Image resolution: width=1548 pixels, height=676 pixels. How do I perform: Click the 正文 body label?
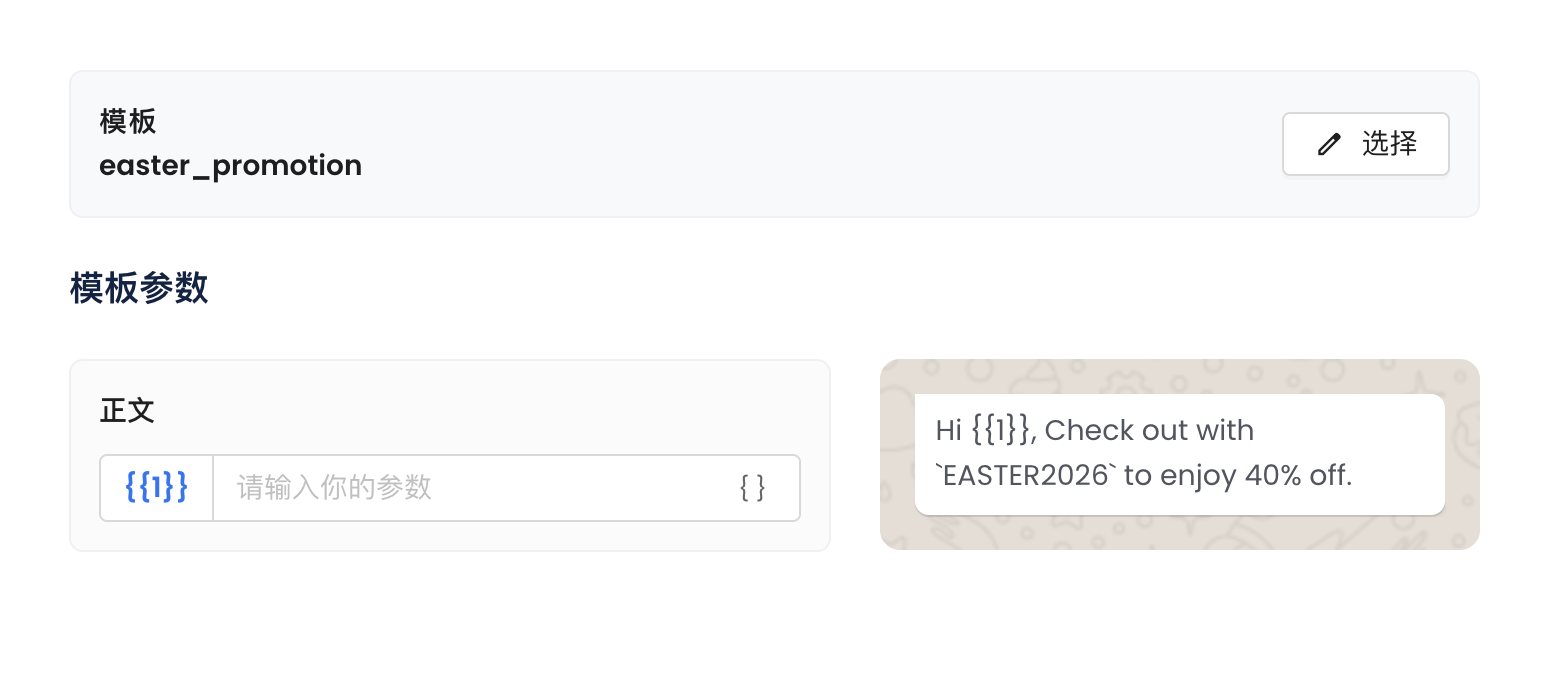pyautogui.click(x=128, y=411)
